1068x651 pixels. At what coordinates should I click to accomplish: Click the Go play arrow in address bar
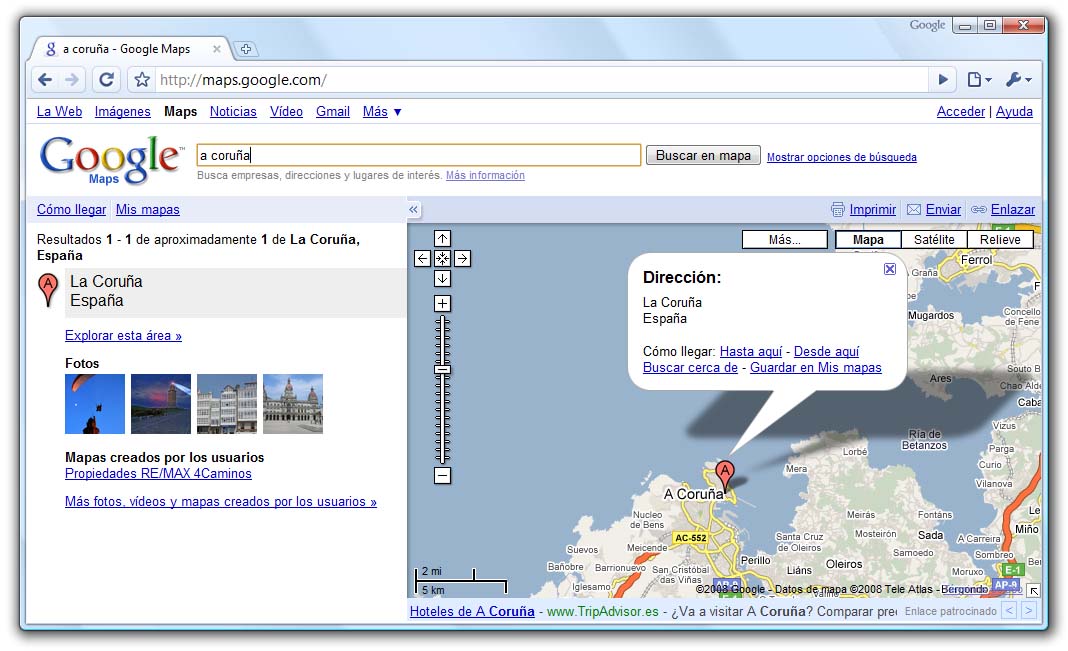(943, 80)
